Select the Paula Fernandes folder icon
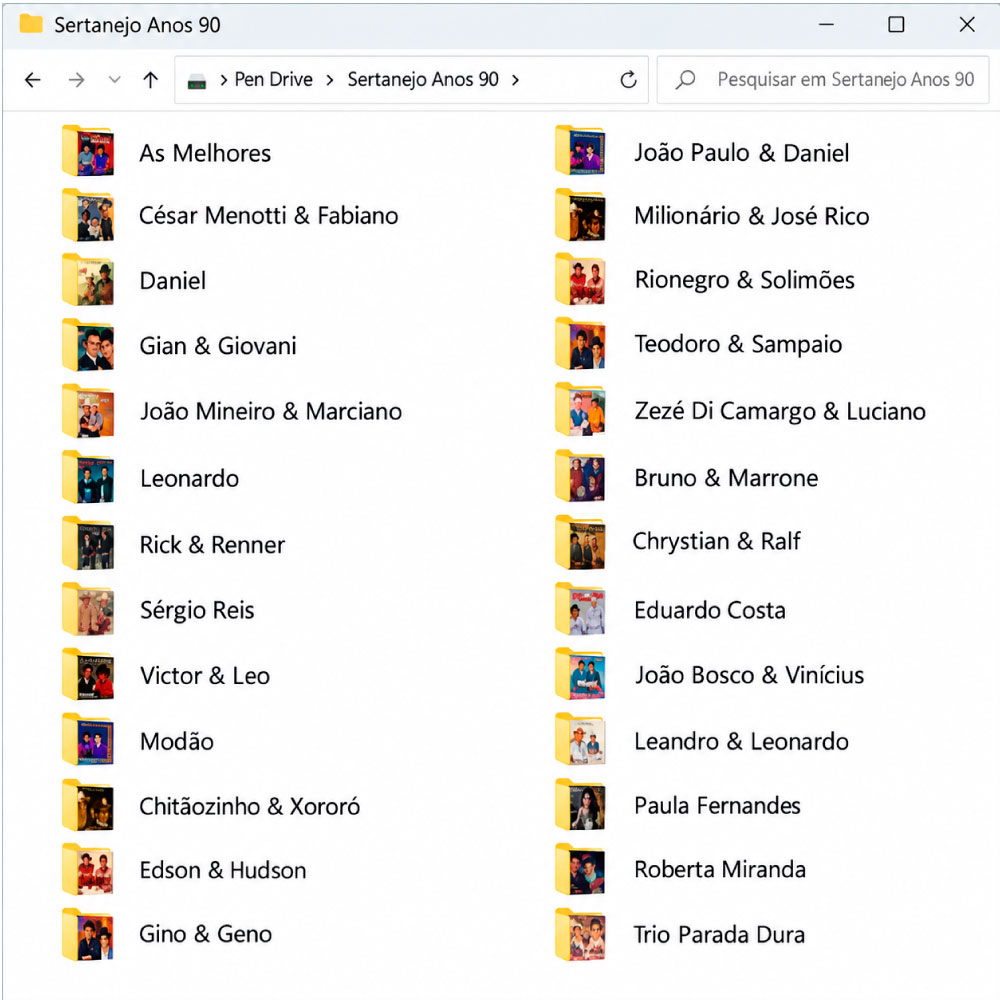This screenshot has width=1000, height=1000. coord(580,805)
